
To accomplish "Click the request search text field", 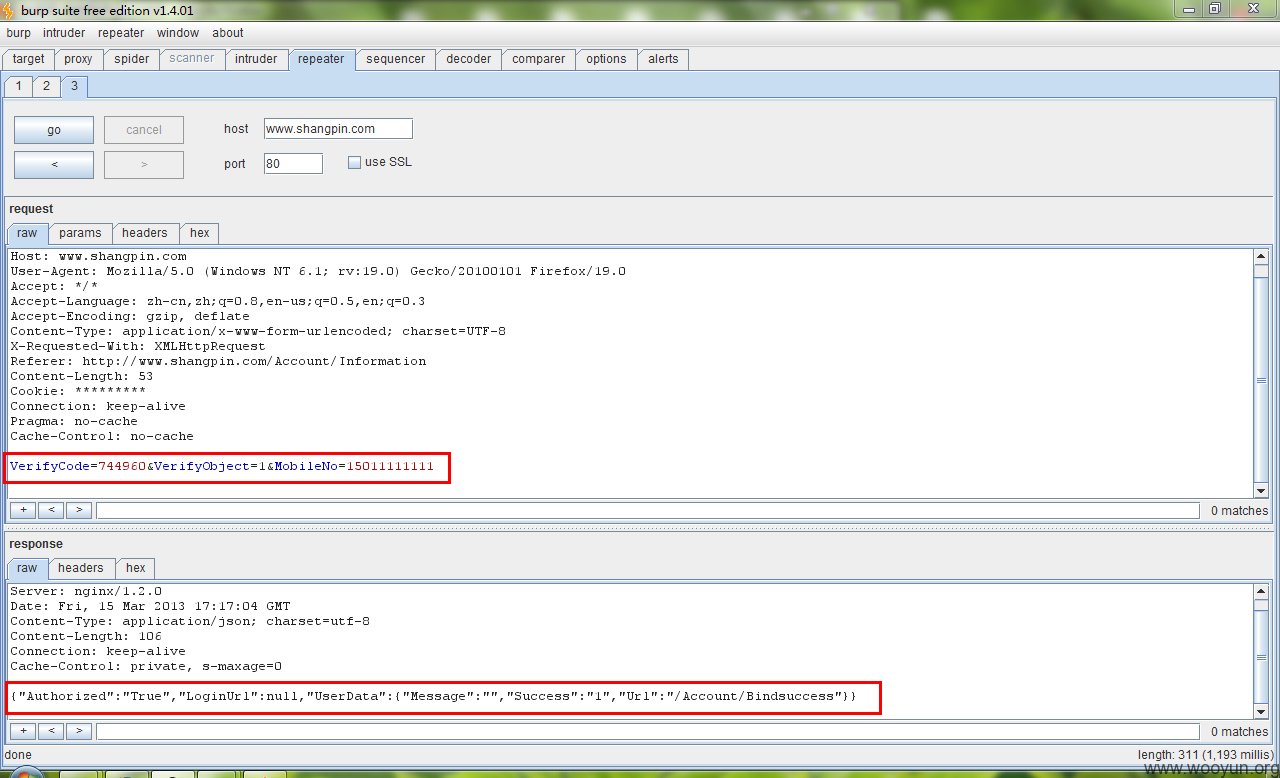I will click(648, 510).
